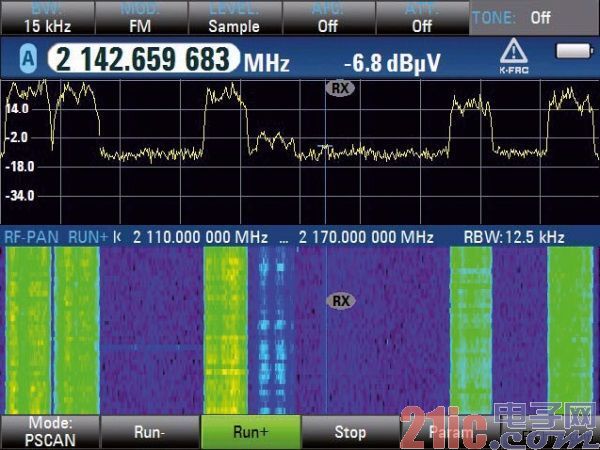This screenshot has height=450, width=600.
Task: Toggle the AFC Off softkey
Action: (x=328, y=18)
